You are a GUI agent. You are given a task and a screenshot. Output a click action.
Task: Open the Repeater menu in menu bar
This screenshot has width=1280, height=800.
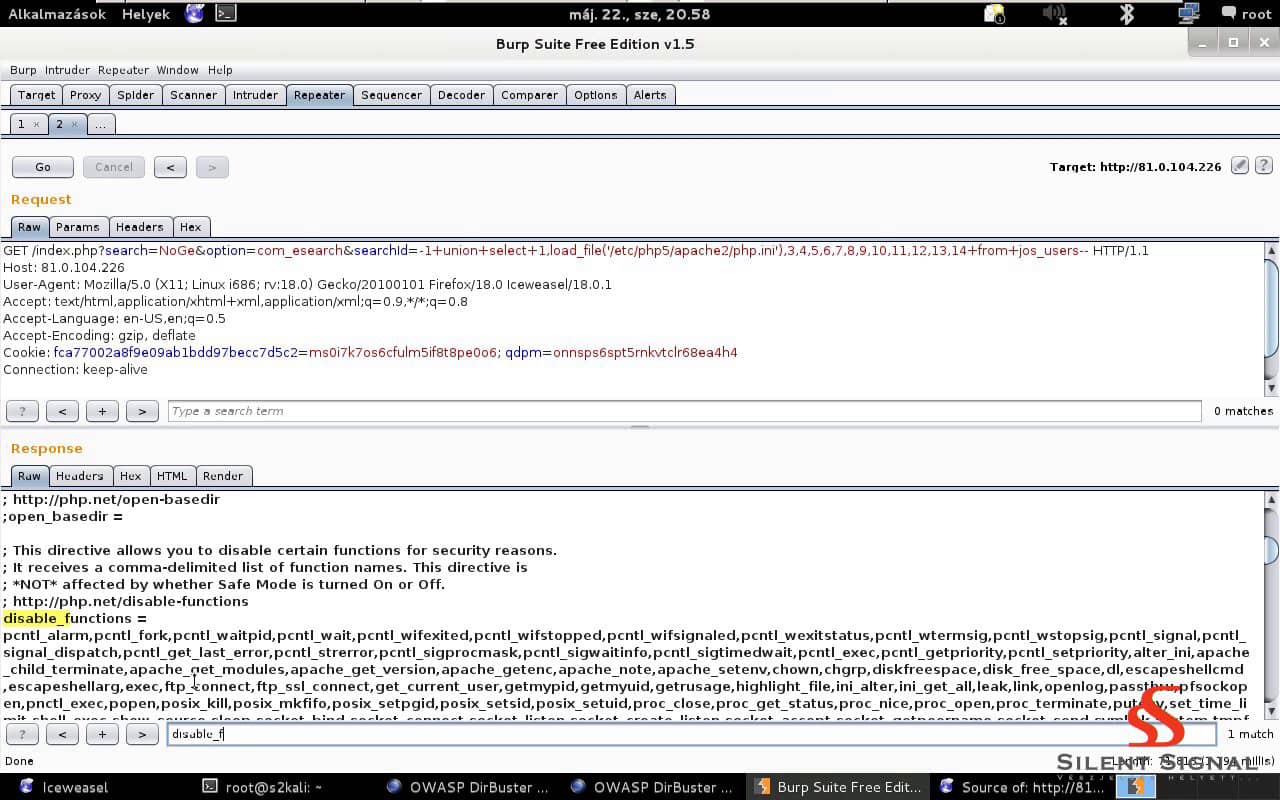point(123,70)
